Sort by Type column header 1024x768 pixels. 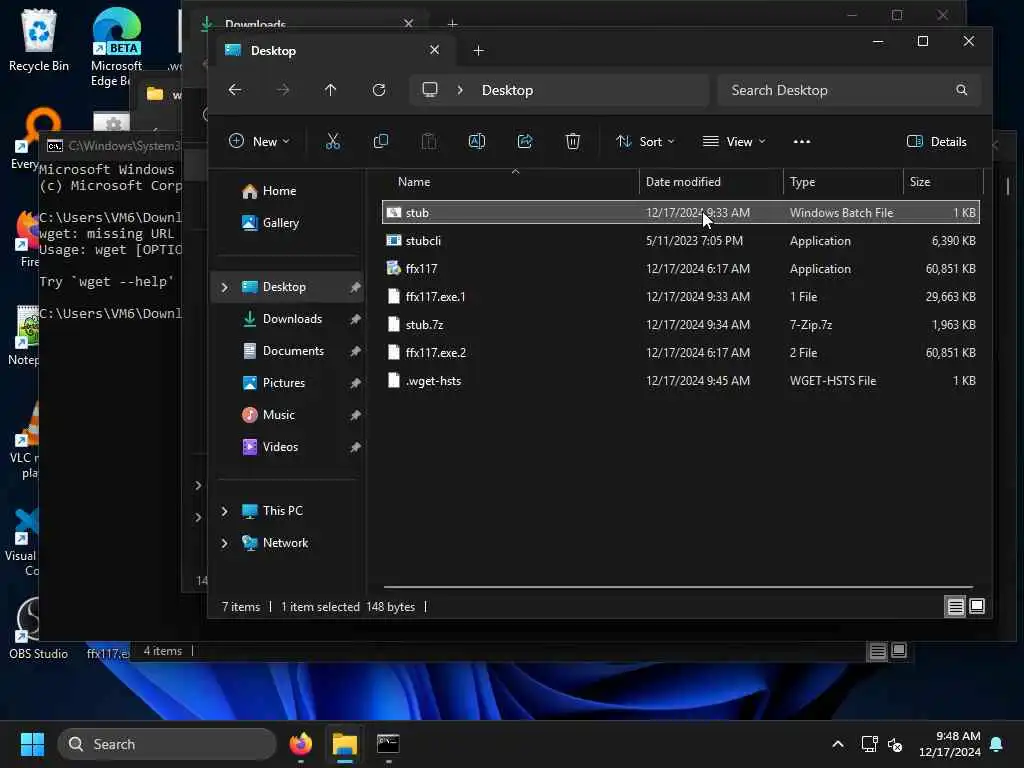tap(842, 182)
